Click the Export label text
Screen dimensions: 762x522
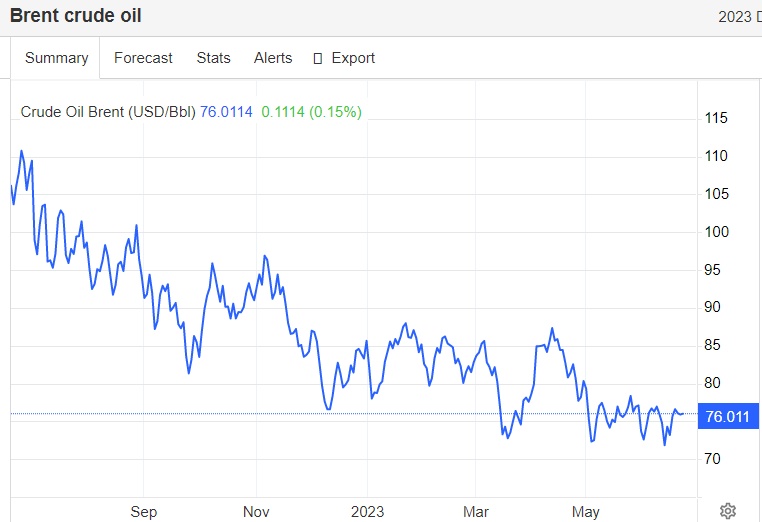coord(353,58)
